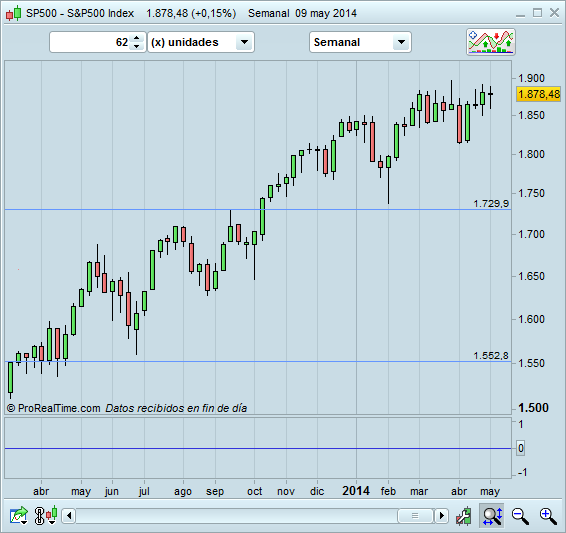The height and width of the screenshot is (533, 566).
Task: Click the Semanal 09 may 2014 title text
Action: (x=302, y=13)
